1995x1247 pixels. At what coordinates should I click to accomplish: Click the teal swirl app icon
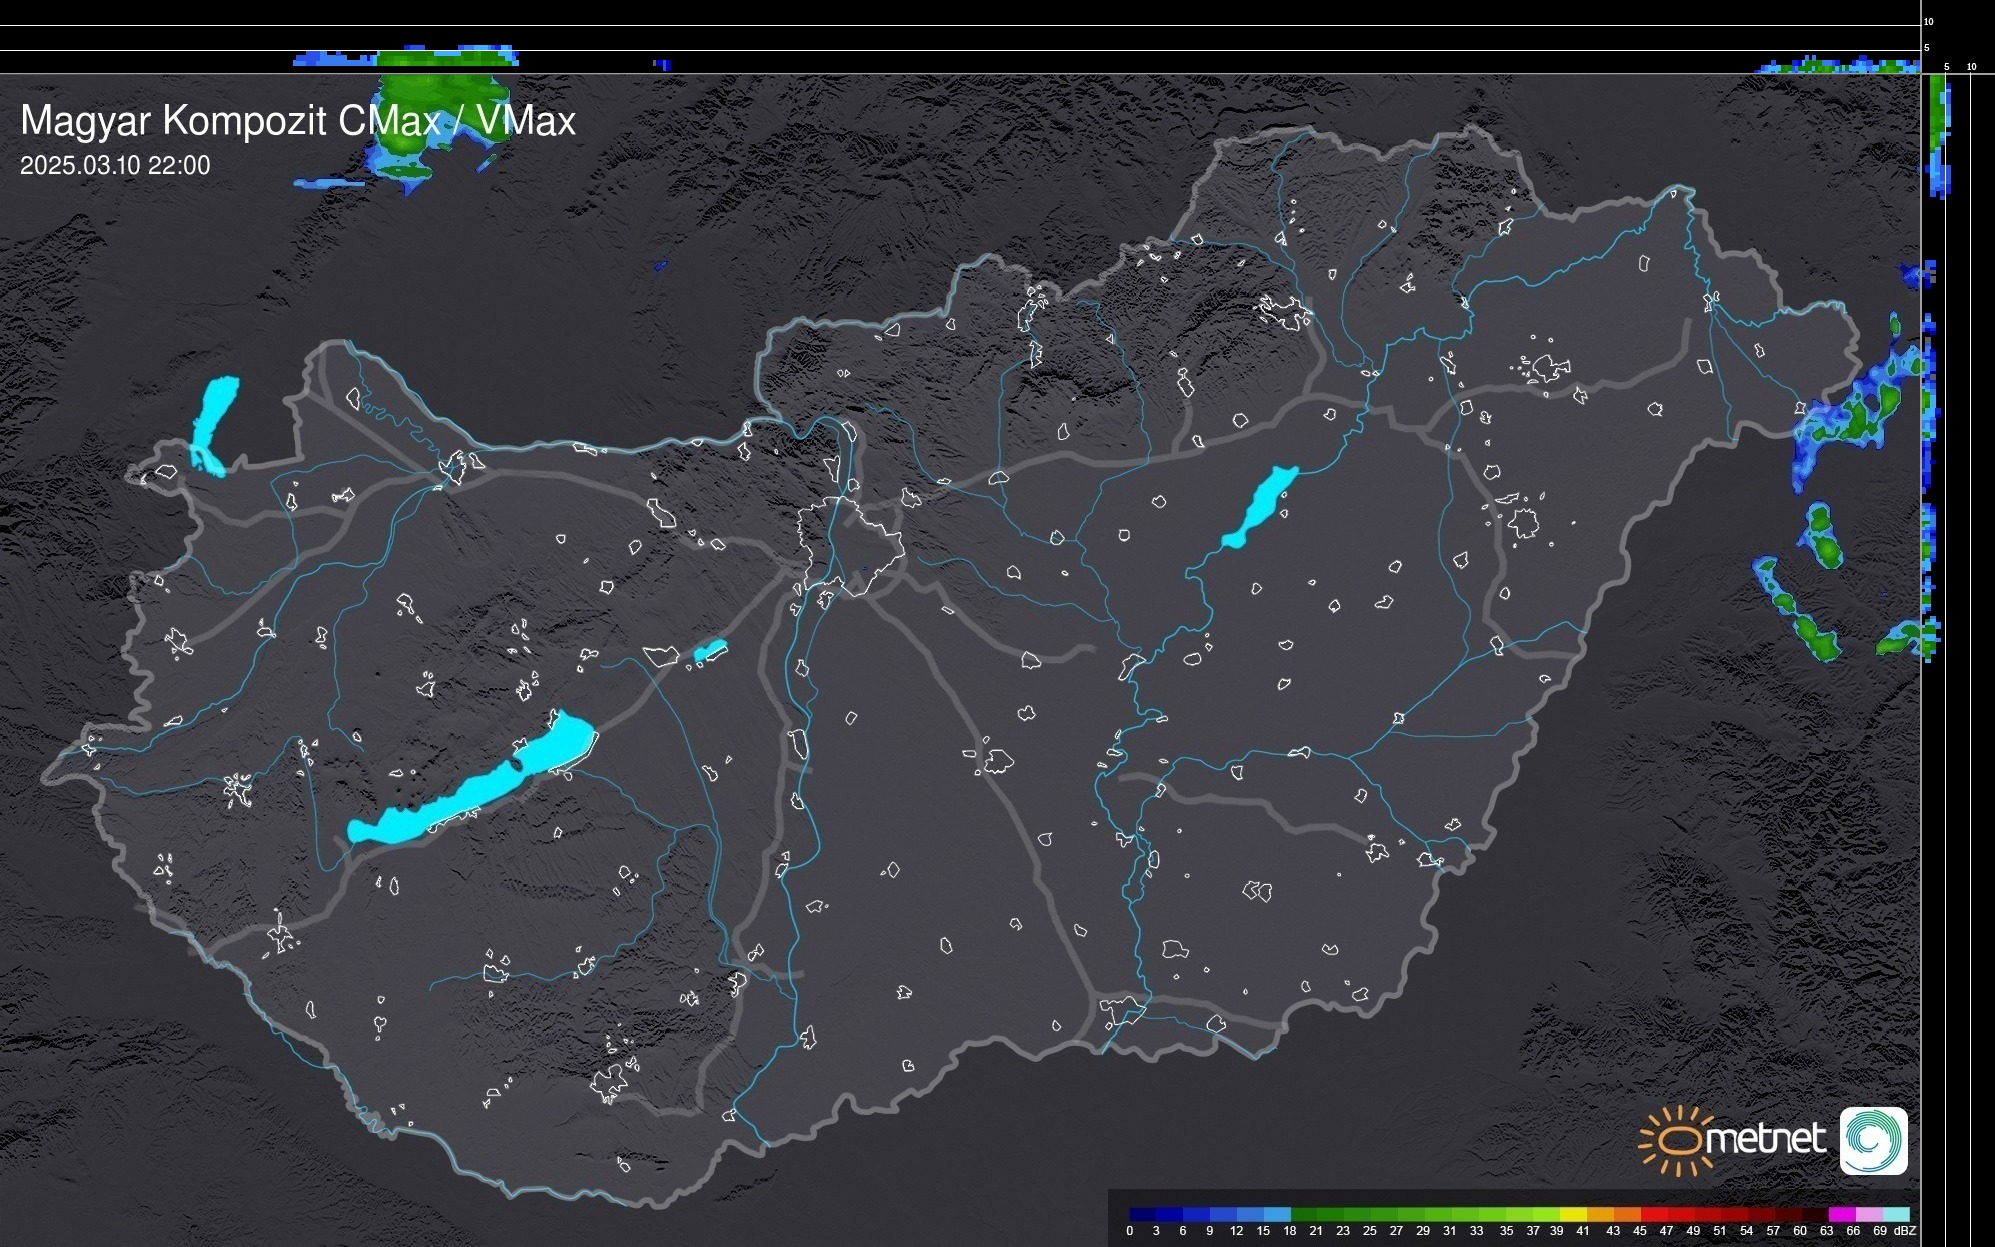1873,1140
